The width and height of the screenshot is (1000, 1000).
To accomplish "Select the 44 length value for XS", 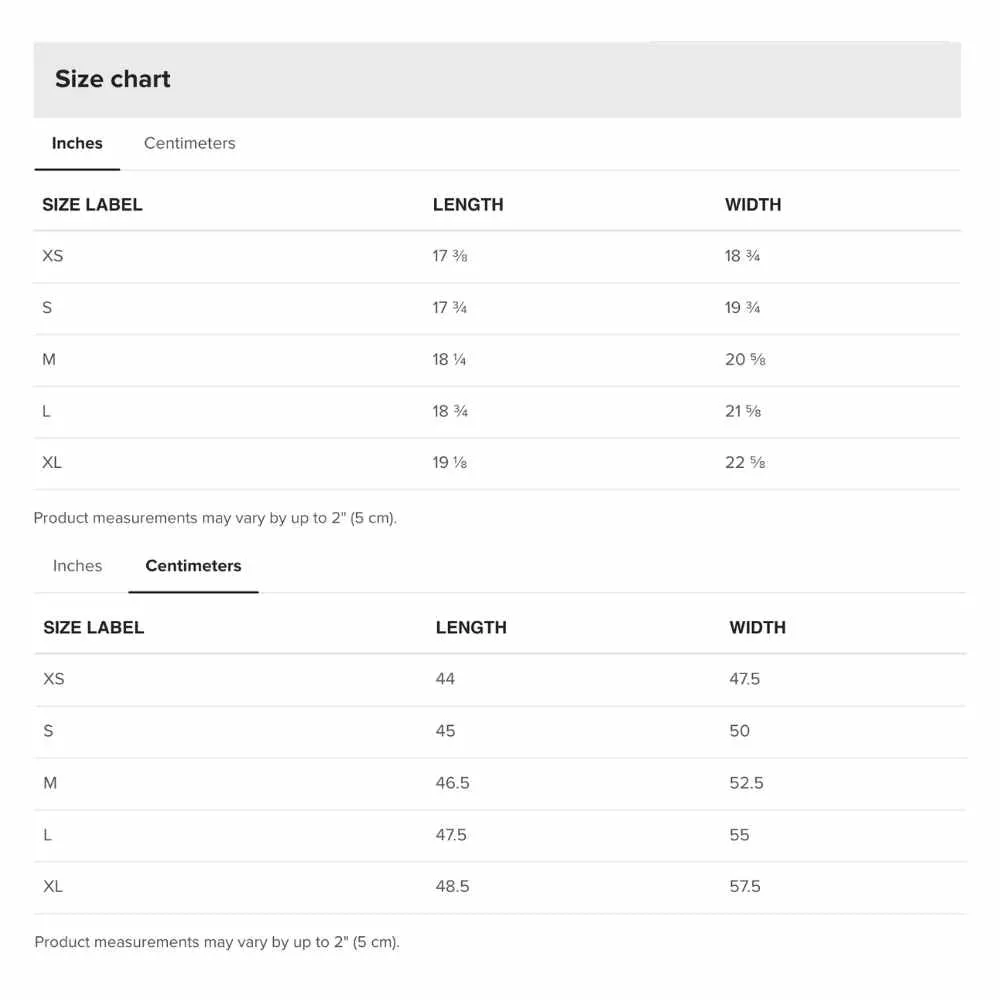I will pyautogui.click(x=445, y=679).
